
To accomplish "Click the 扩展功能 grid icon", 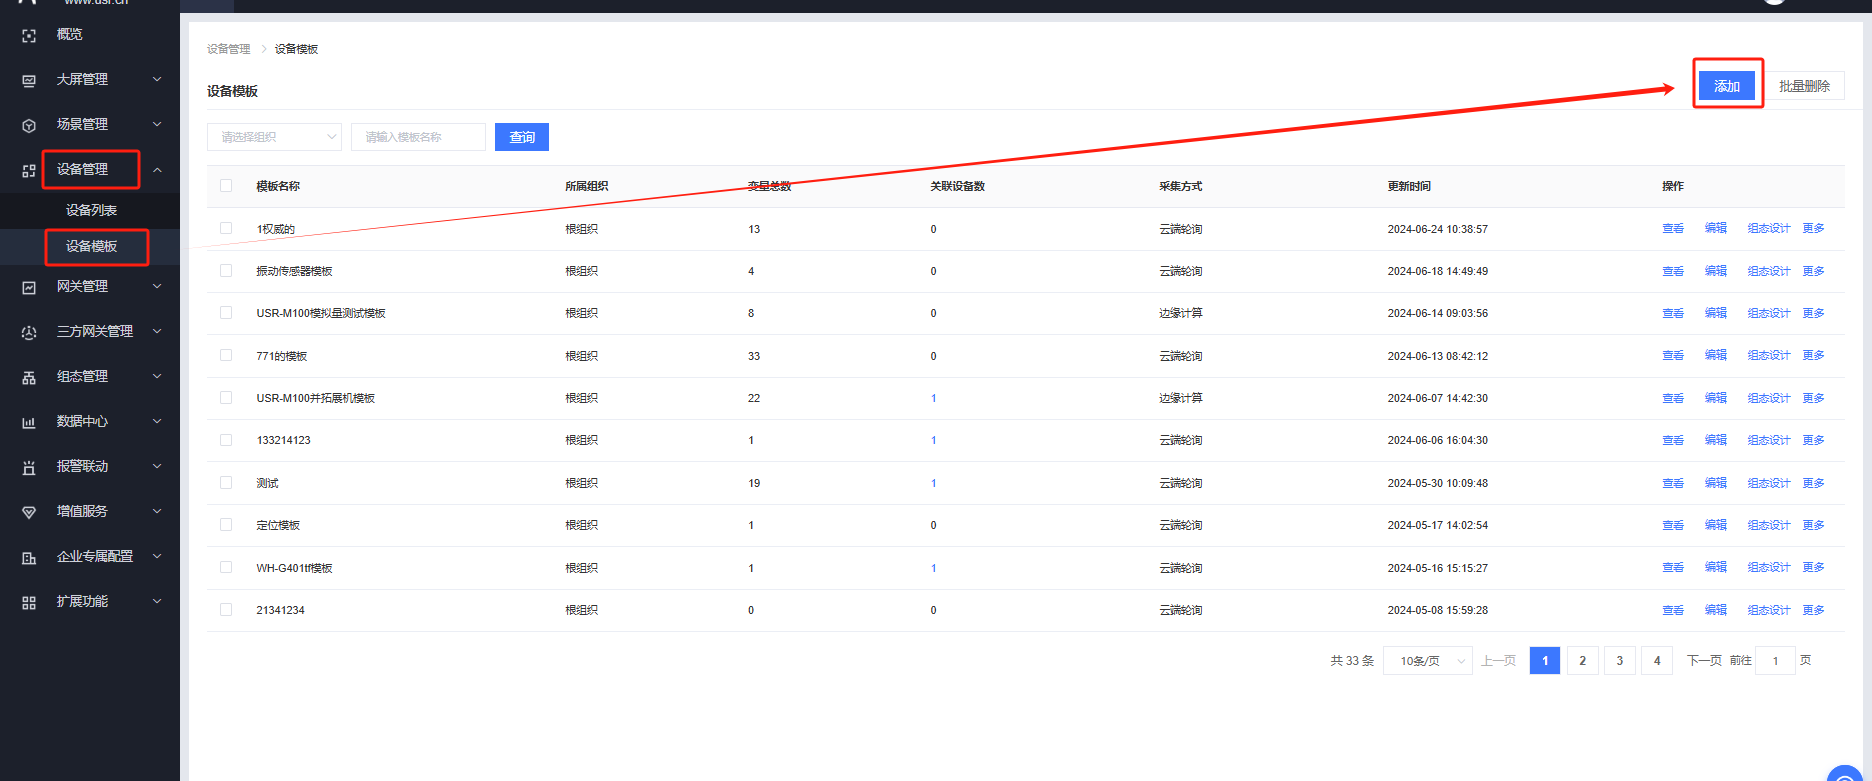I will tap(29, 602).
